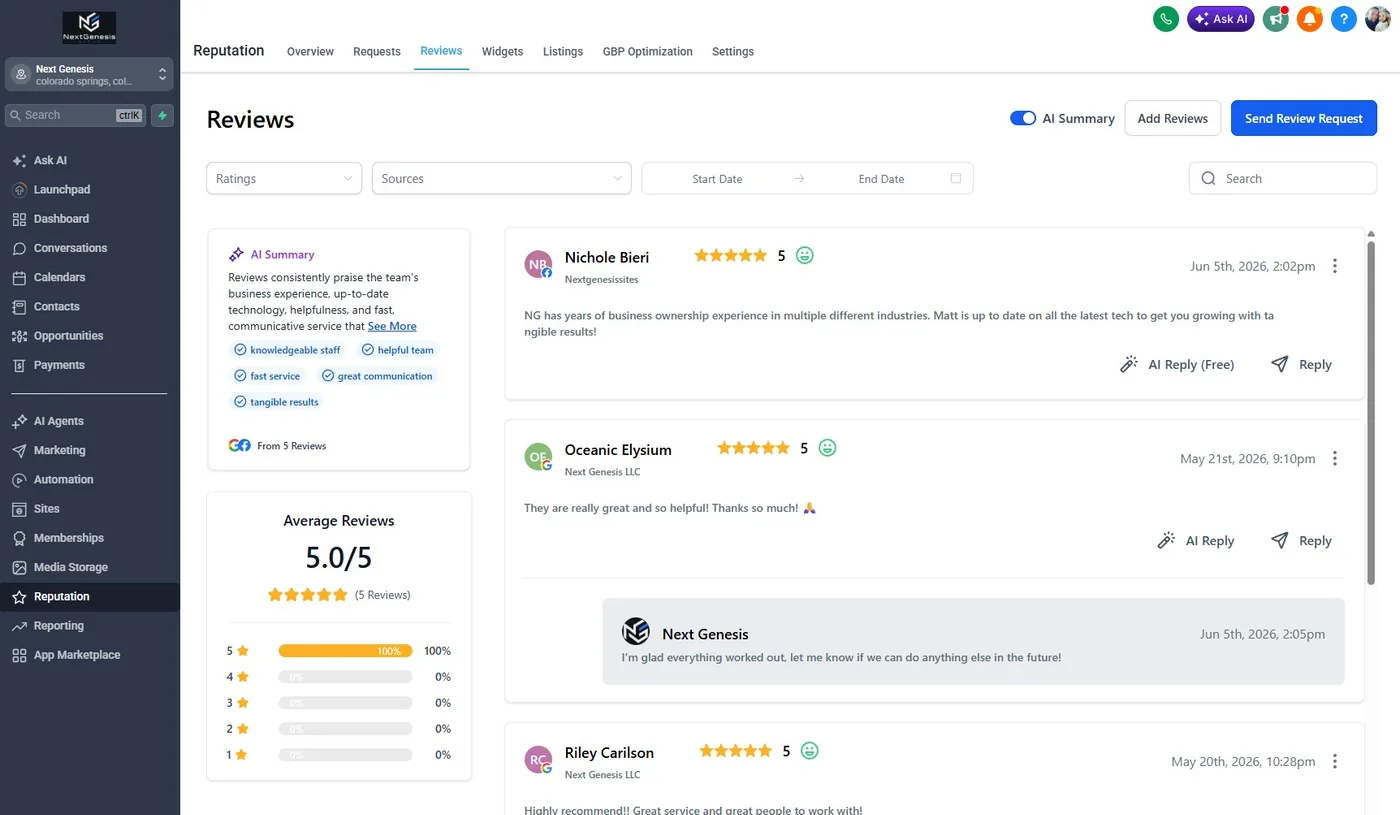Click the End Date field
This screenshot has width=1400, height=815.
pyautogui.click(x=881, y=179)
